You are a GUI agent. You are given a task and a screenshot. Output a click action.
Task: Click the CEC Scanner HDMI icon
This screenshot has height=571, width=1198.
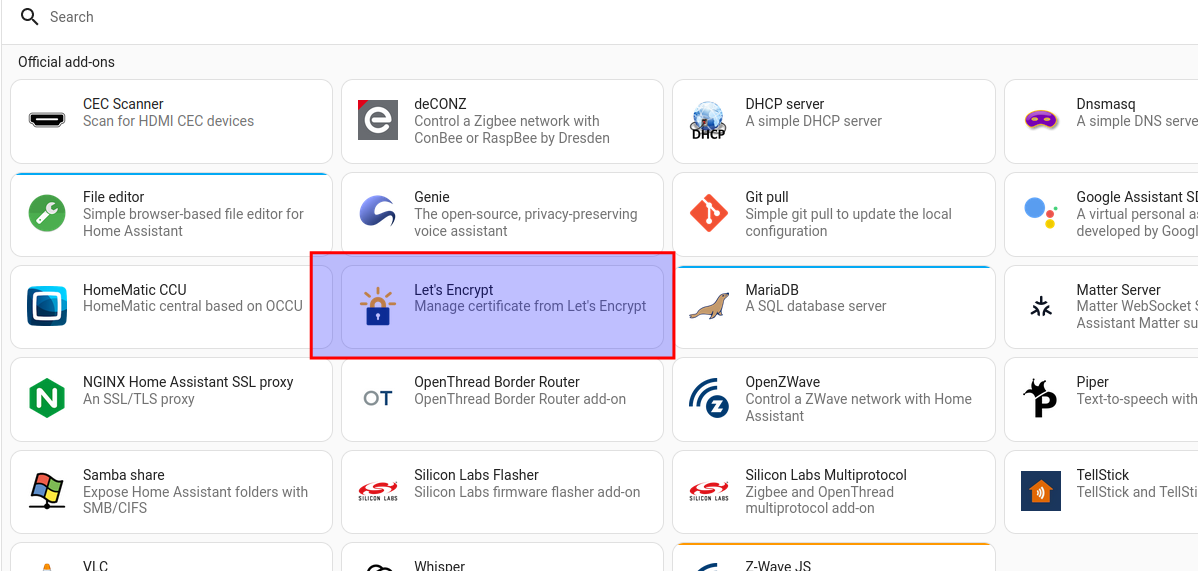[47, 121]
